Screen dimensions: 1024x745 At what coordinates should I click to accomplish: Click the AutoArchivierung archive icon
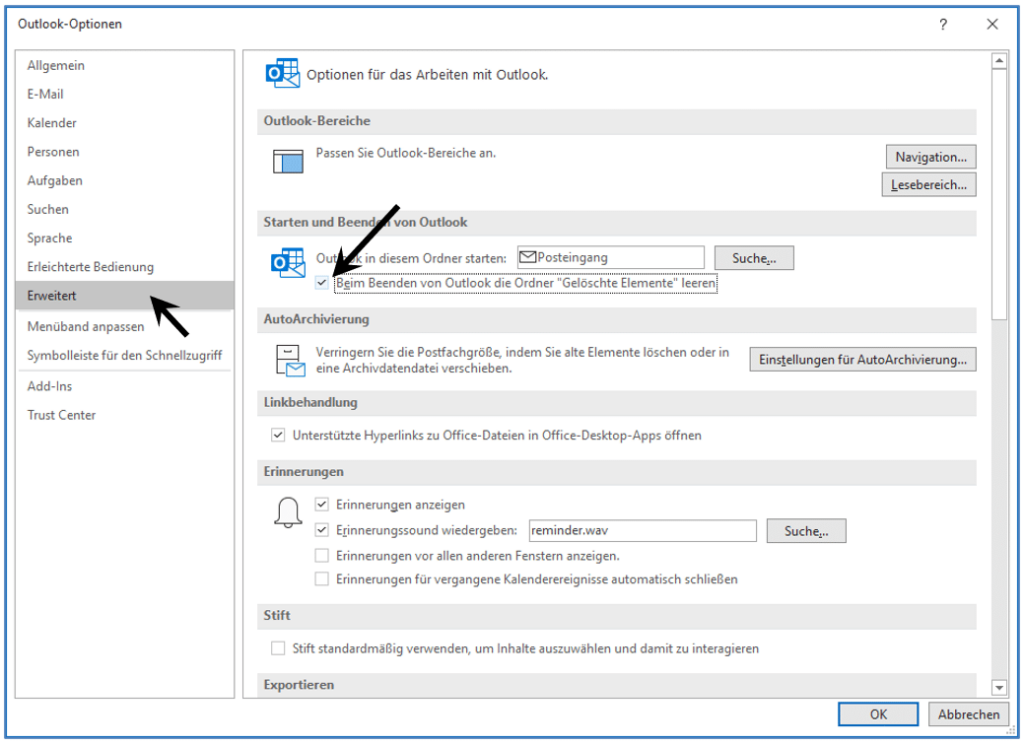(289, 360)
